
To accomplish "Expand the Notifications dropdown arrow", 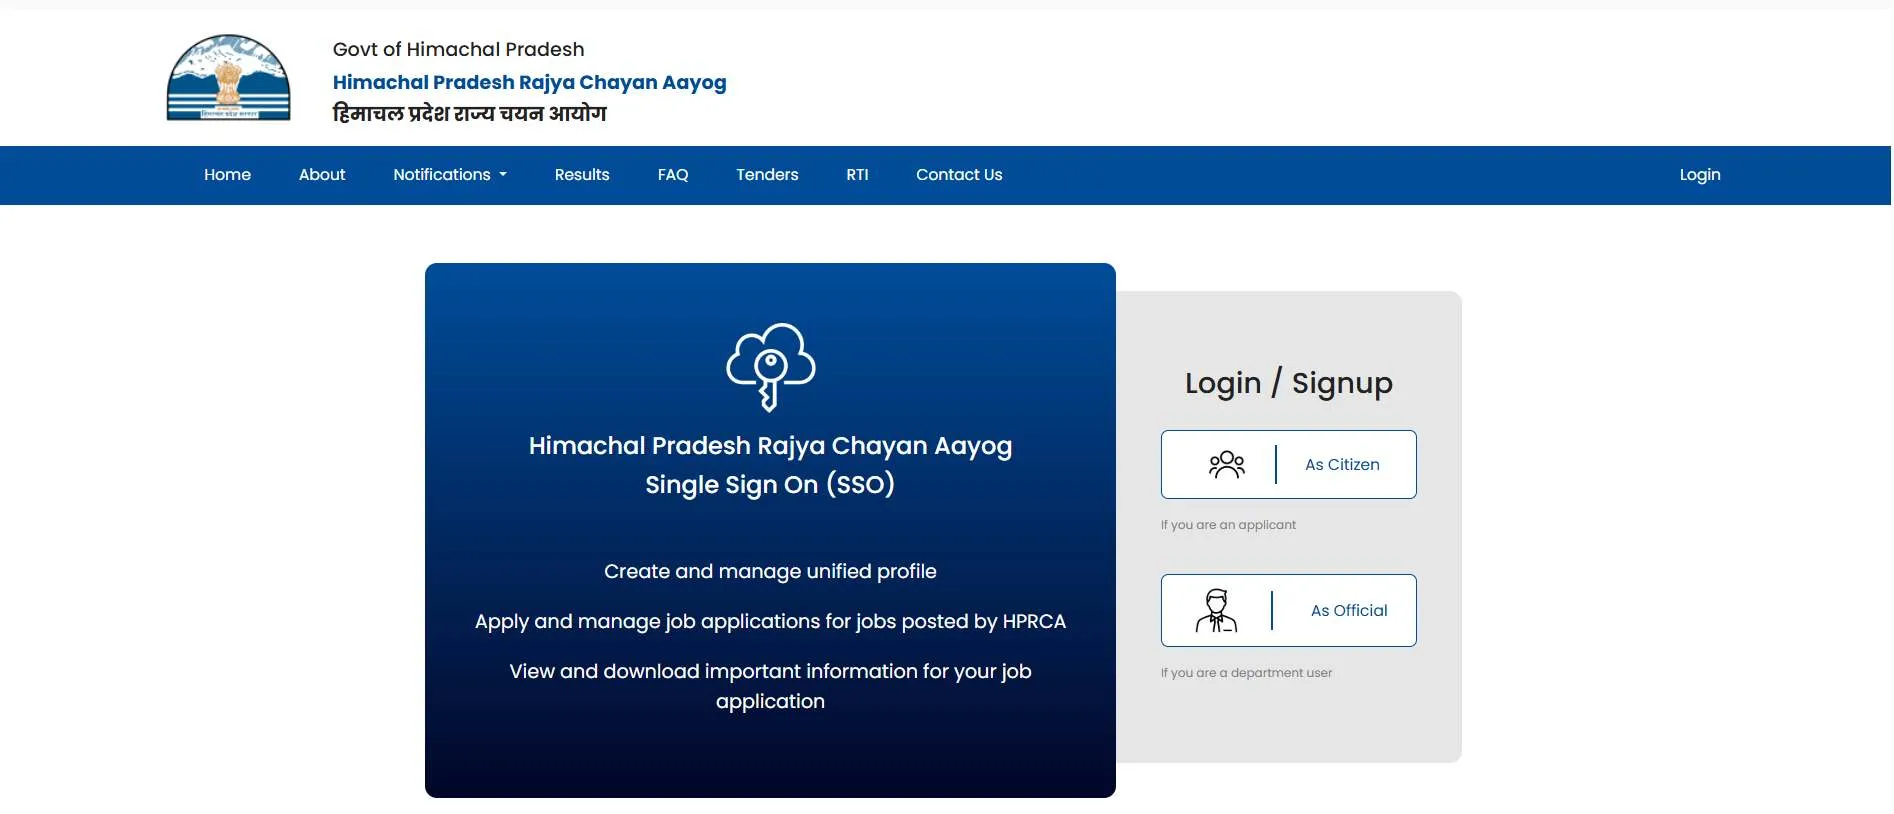I will tap(503, 175).
